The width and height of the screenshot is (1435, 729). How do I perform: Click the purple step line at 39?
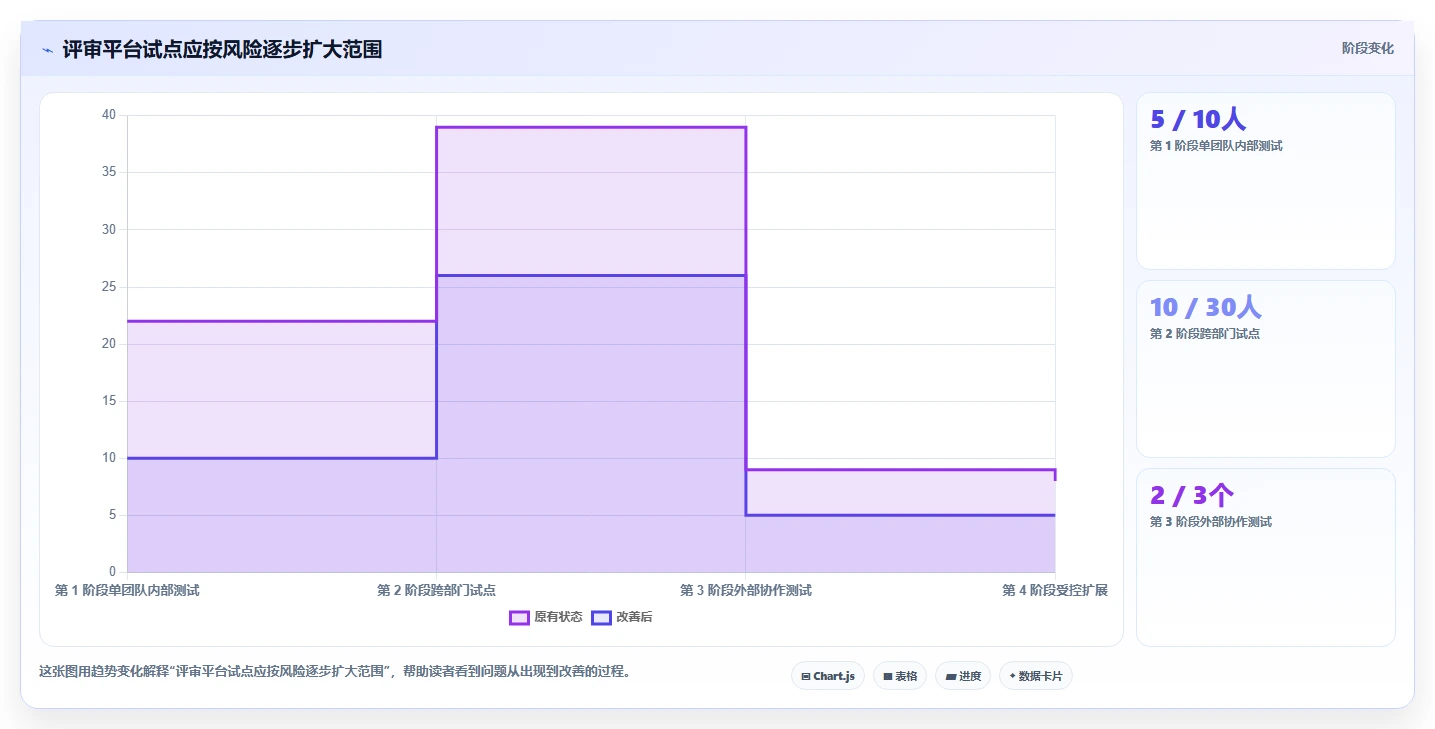591,127
